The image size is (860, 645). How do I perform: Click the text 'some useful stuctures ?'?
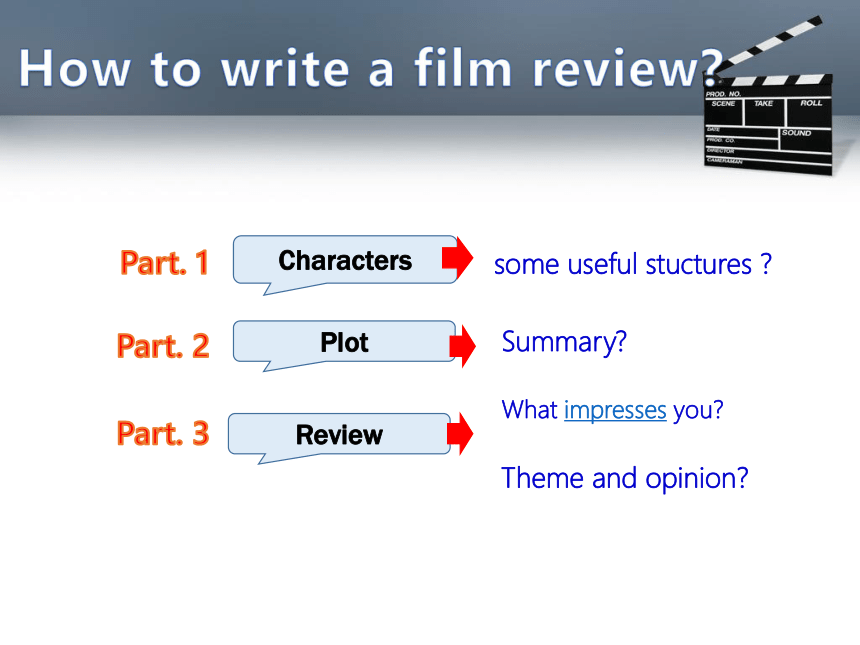632,264
